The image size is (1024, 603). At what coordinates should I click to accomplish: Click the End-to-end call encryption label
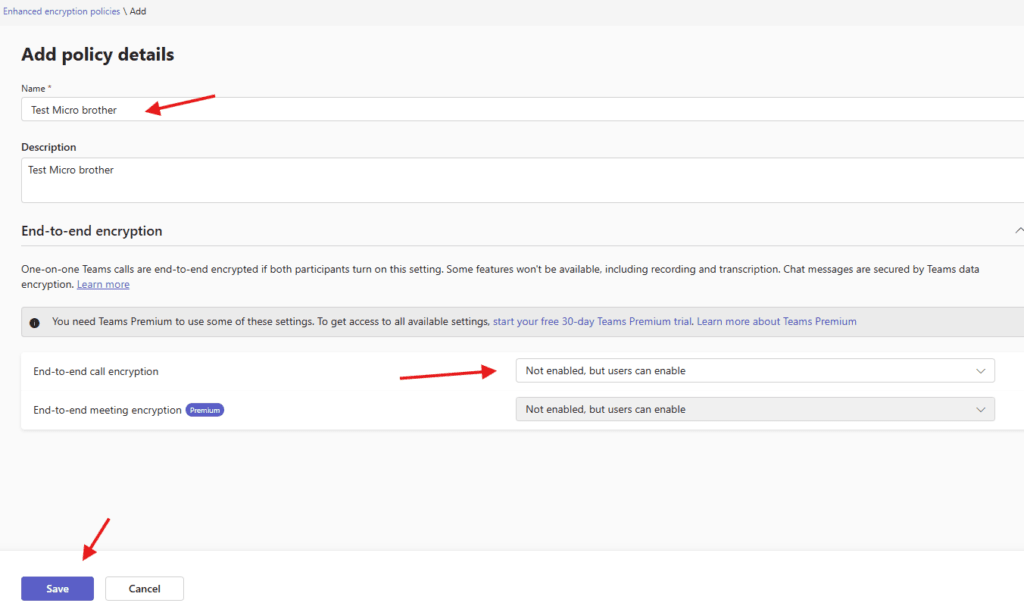click(96, 372)
